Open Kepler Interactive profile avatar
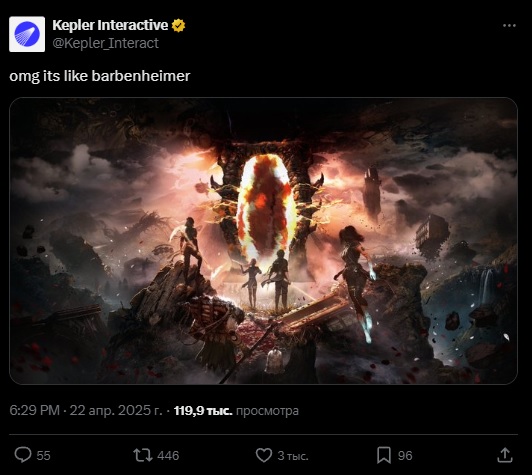 click(27, 34)
